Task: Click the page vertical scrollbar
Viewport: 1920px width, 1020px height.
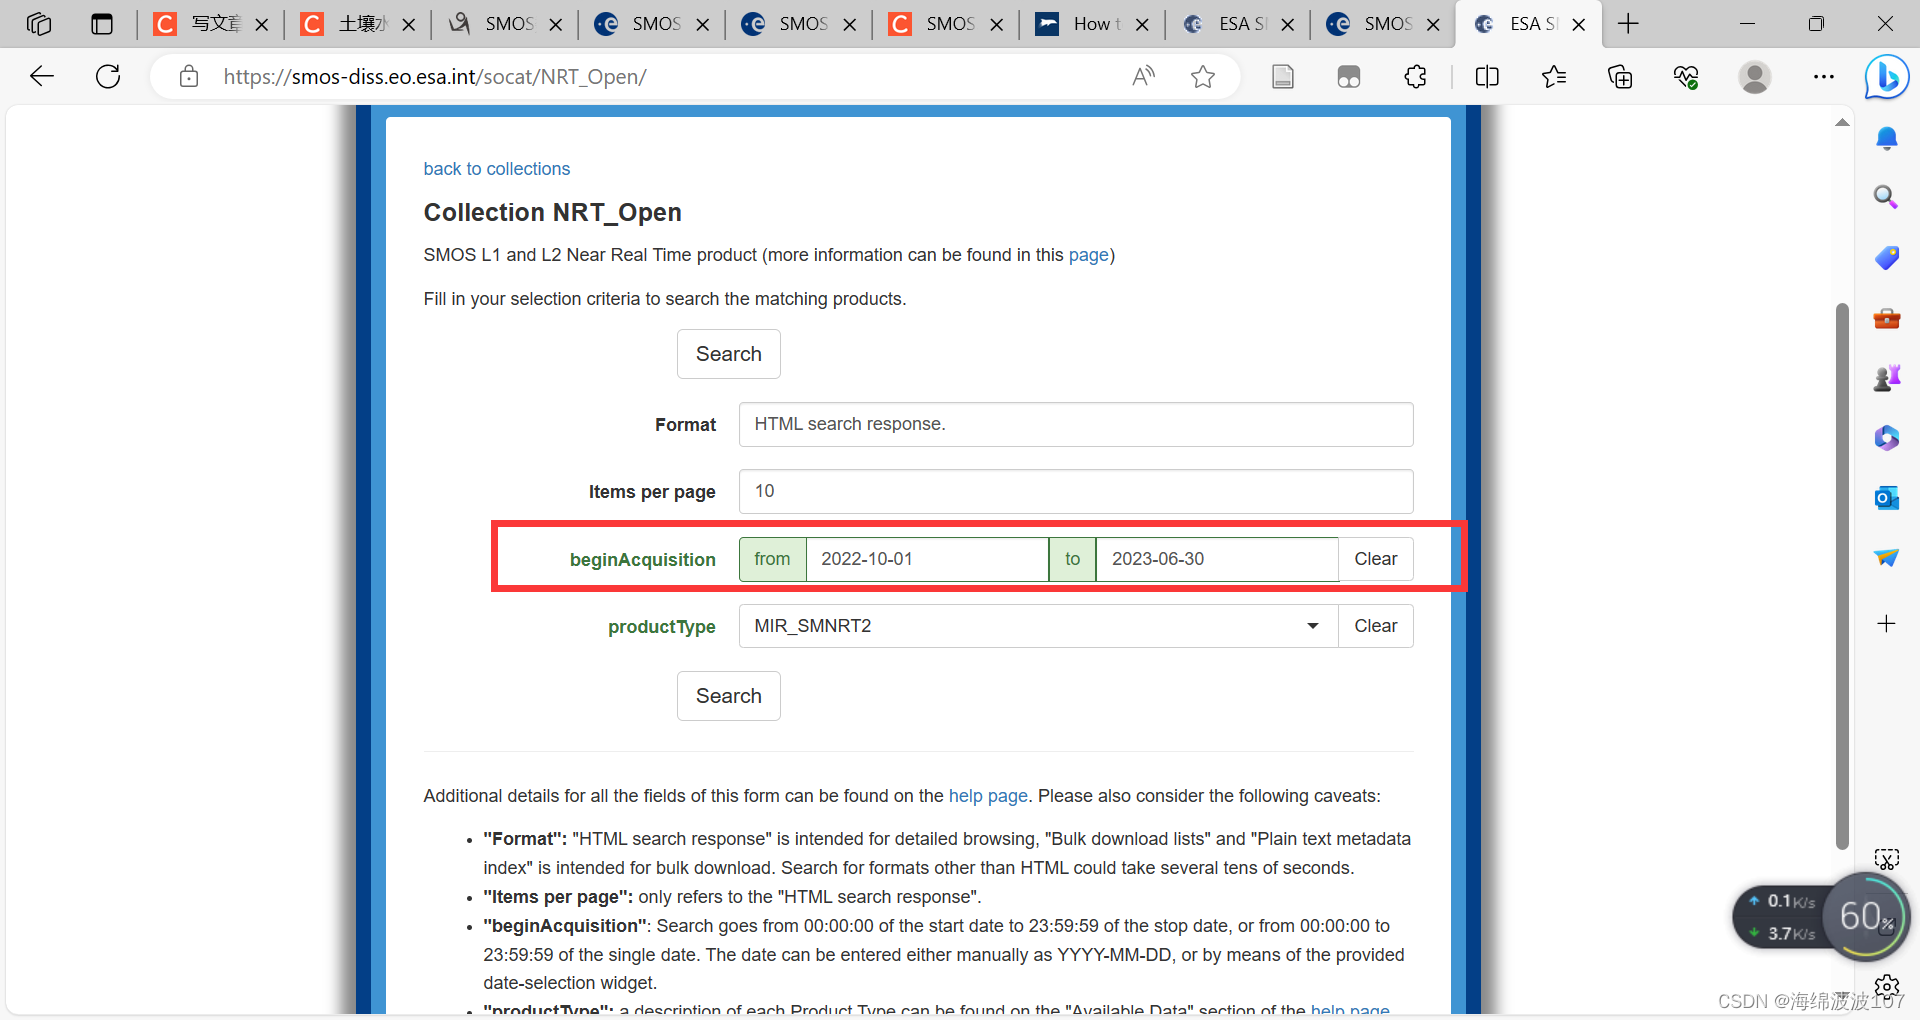Action: pyautogui.click(x=1842, y=576)
